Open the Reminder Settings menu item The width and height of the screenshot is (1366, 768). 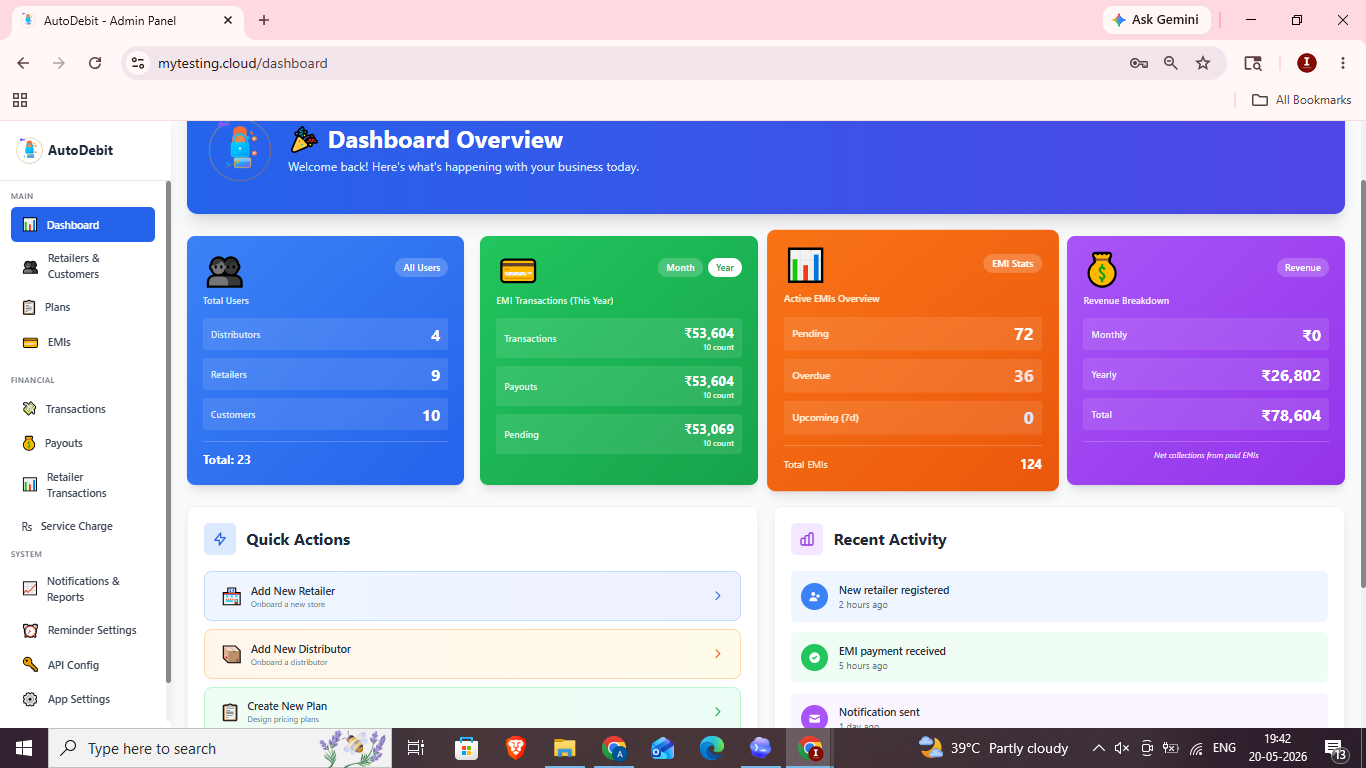coord(83,630)
